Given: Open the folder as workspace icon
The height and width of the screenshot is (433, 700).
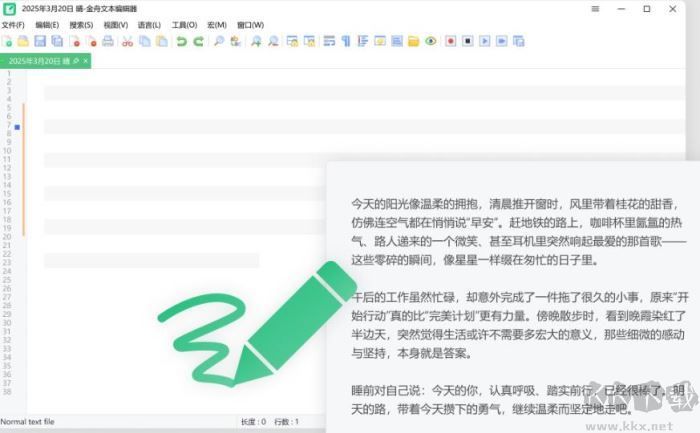Looking at the screenshot, I should point(414,42).
